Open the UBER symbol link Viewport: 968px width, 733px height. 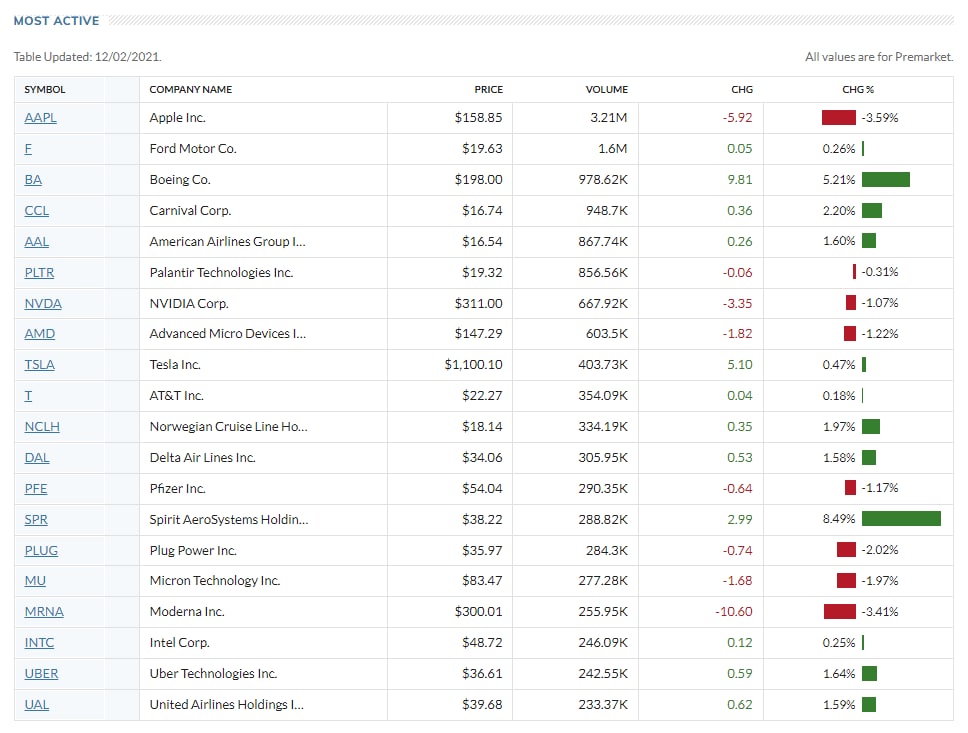coord(41,673)
